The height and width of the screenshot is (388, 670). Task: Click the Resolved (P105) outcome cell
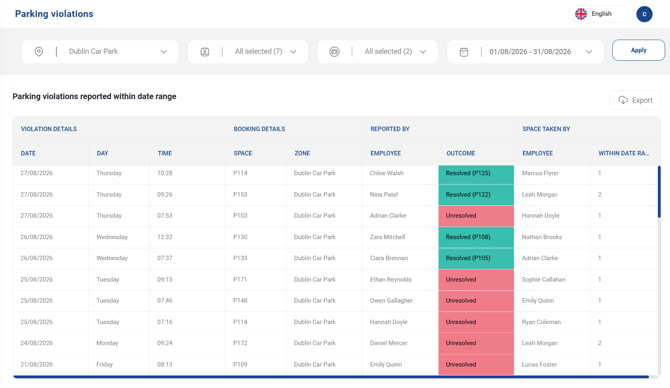pyautogui.click(x=476, y=259)
